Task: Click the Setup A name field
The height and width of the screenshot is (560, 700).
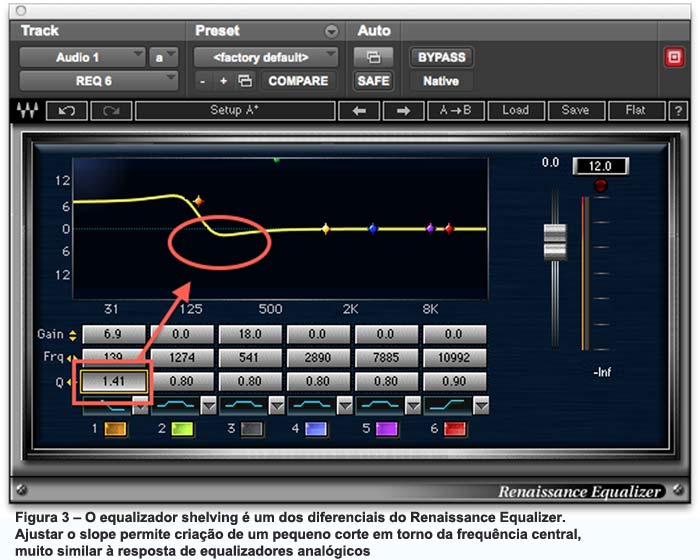Action: click(x=235, y=110)
